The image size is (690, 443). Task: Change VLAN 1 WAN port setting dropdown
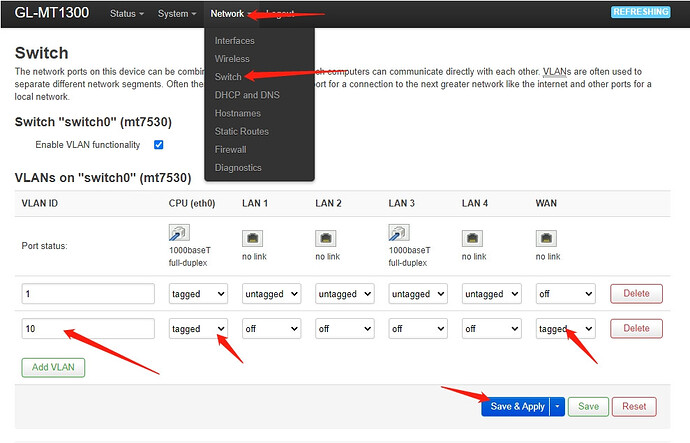(565, 294)
